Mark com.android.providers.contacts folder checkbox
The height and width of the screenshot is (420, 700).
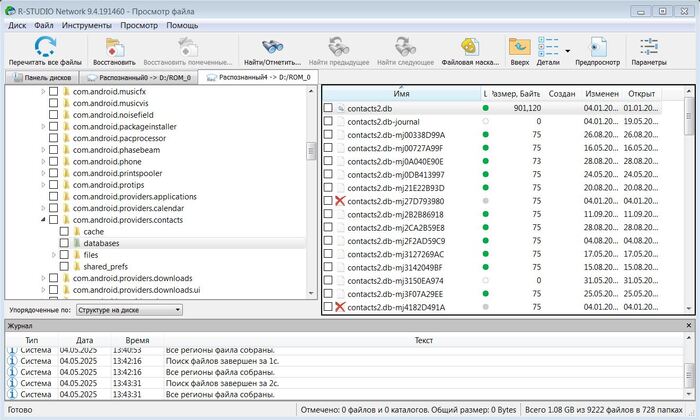point(54,220)
